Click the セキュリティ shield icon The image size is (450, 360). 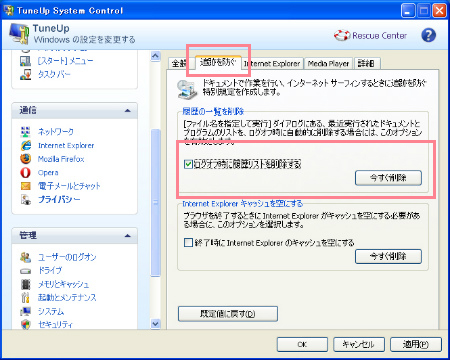[26, 324]
